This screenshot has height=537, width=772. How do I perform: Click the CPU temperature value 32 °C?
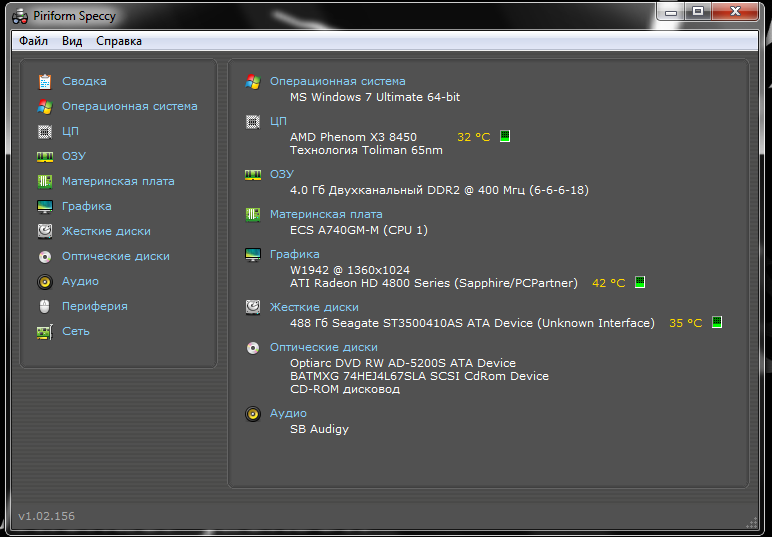tap(474, 137)
